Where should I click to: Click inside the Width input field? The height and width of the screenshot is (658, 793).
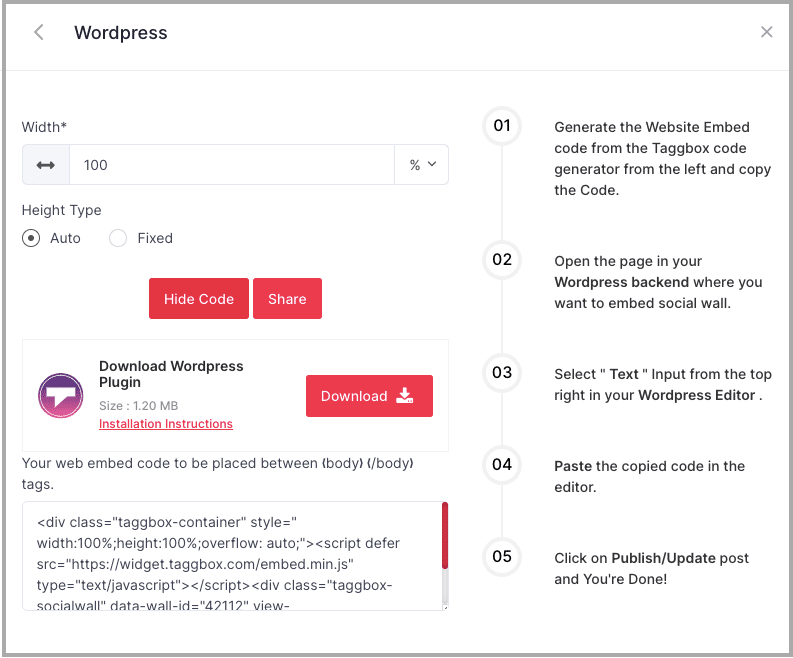(230, 165)
